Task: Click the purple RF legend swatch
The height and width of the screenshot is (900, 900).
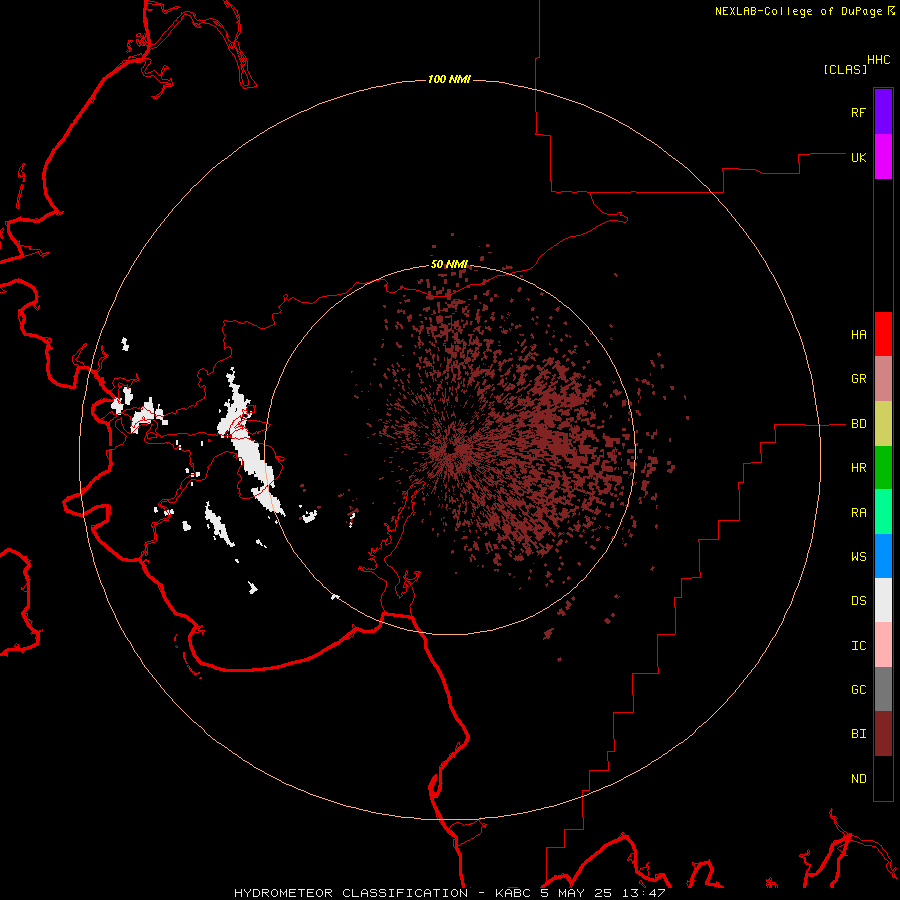Action: [883, 112]
